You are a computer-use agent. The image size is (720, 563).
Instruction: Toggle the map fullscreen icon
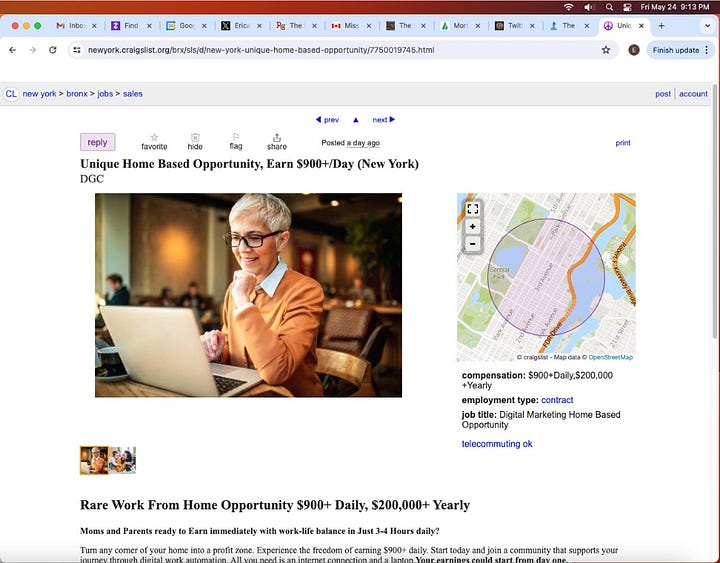(472, 209)
